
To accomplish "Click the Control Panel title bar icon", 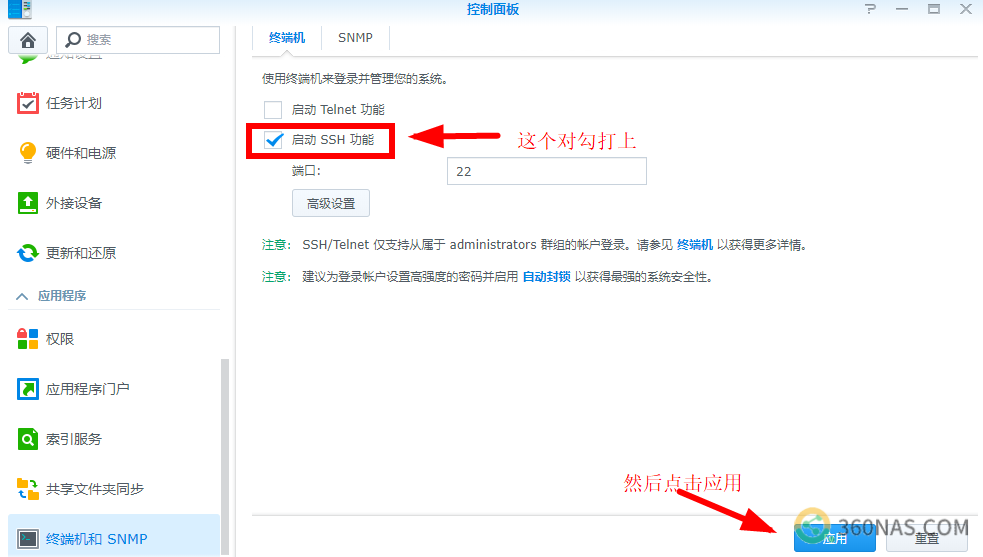I will tap(19, 9).
